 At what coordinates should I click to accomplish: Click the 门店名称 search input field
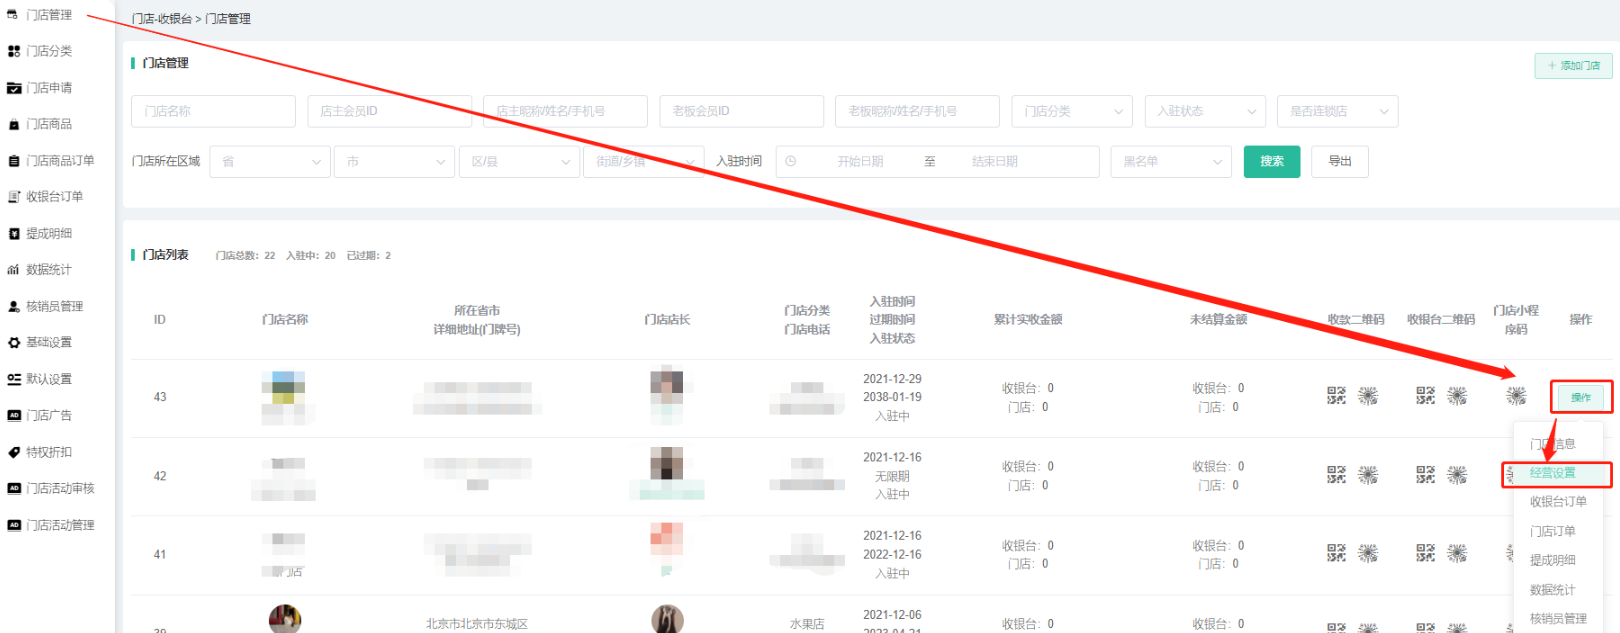(x=213, y=111)
